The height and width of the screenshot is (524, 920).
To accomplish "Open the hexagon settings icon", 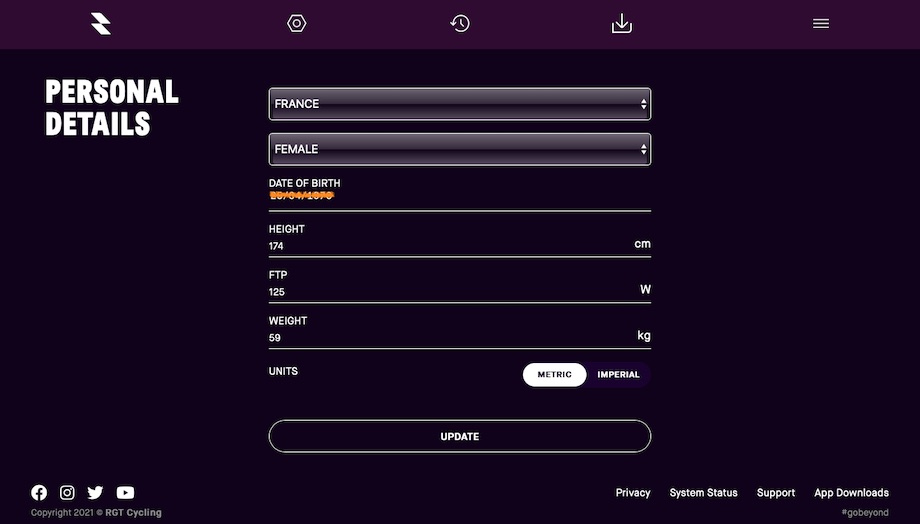I will click(296, 23).
